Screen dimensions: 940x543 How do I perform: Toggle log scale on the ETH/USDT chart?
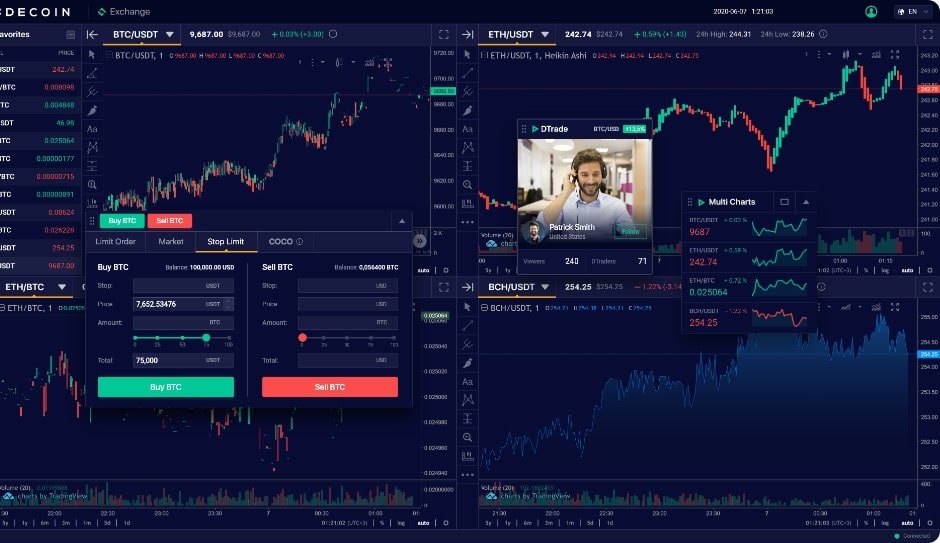click(885, 270)
